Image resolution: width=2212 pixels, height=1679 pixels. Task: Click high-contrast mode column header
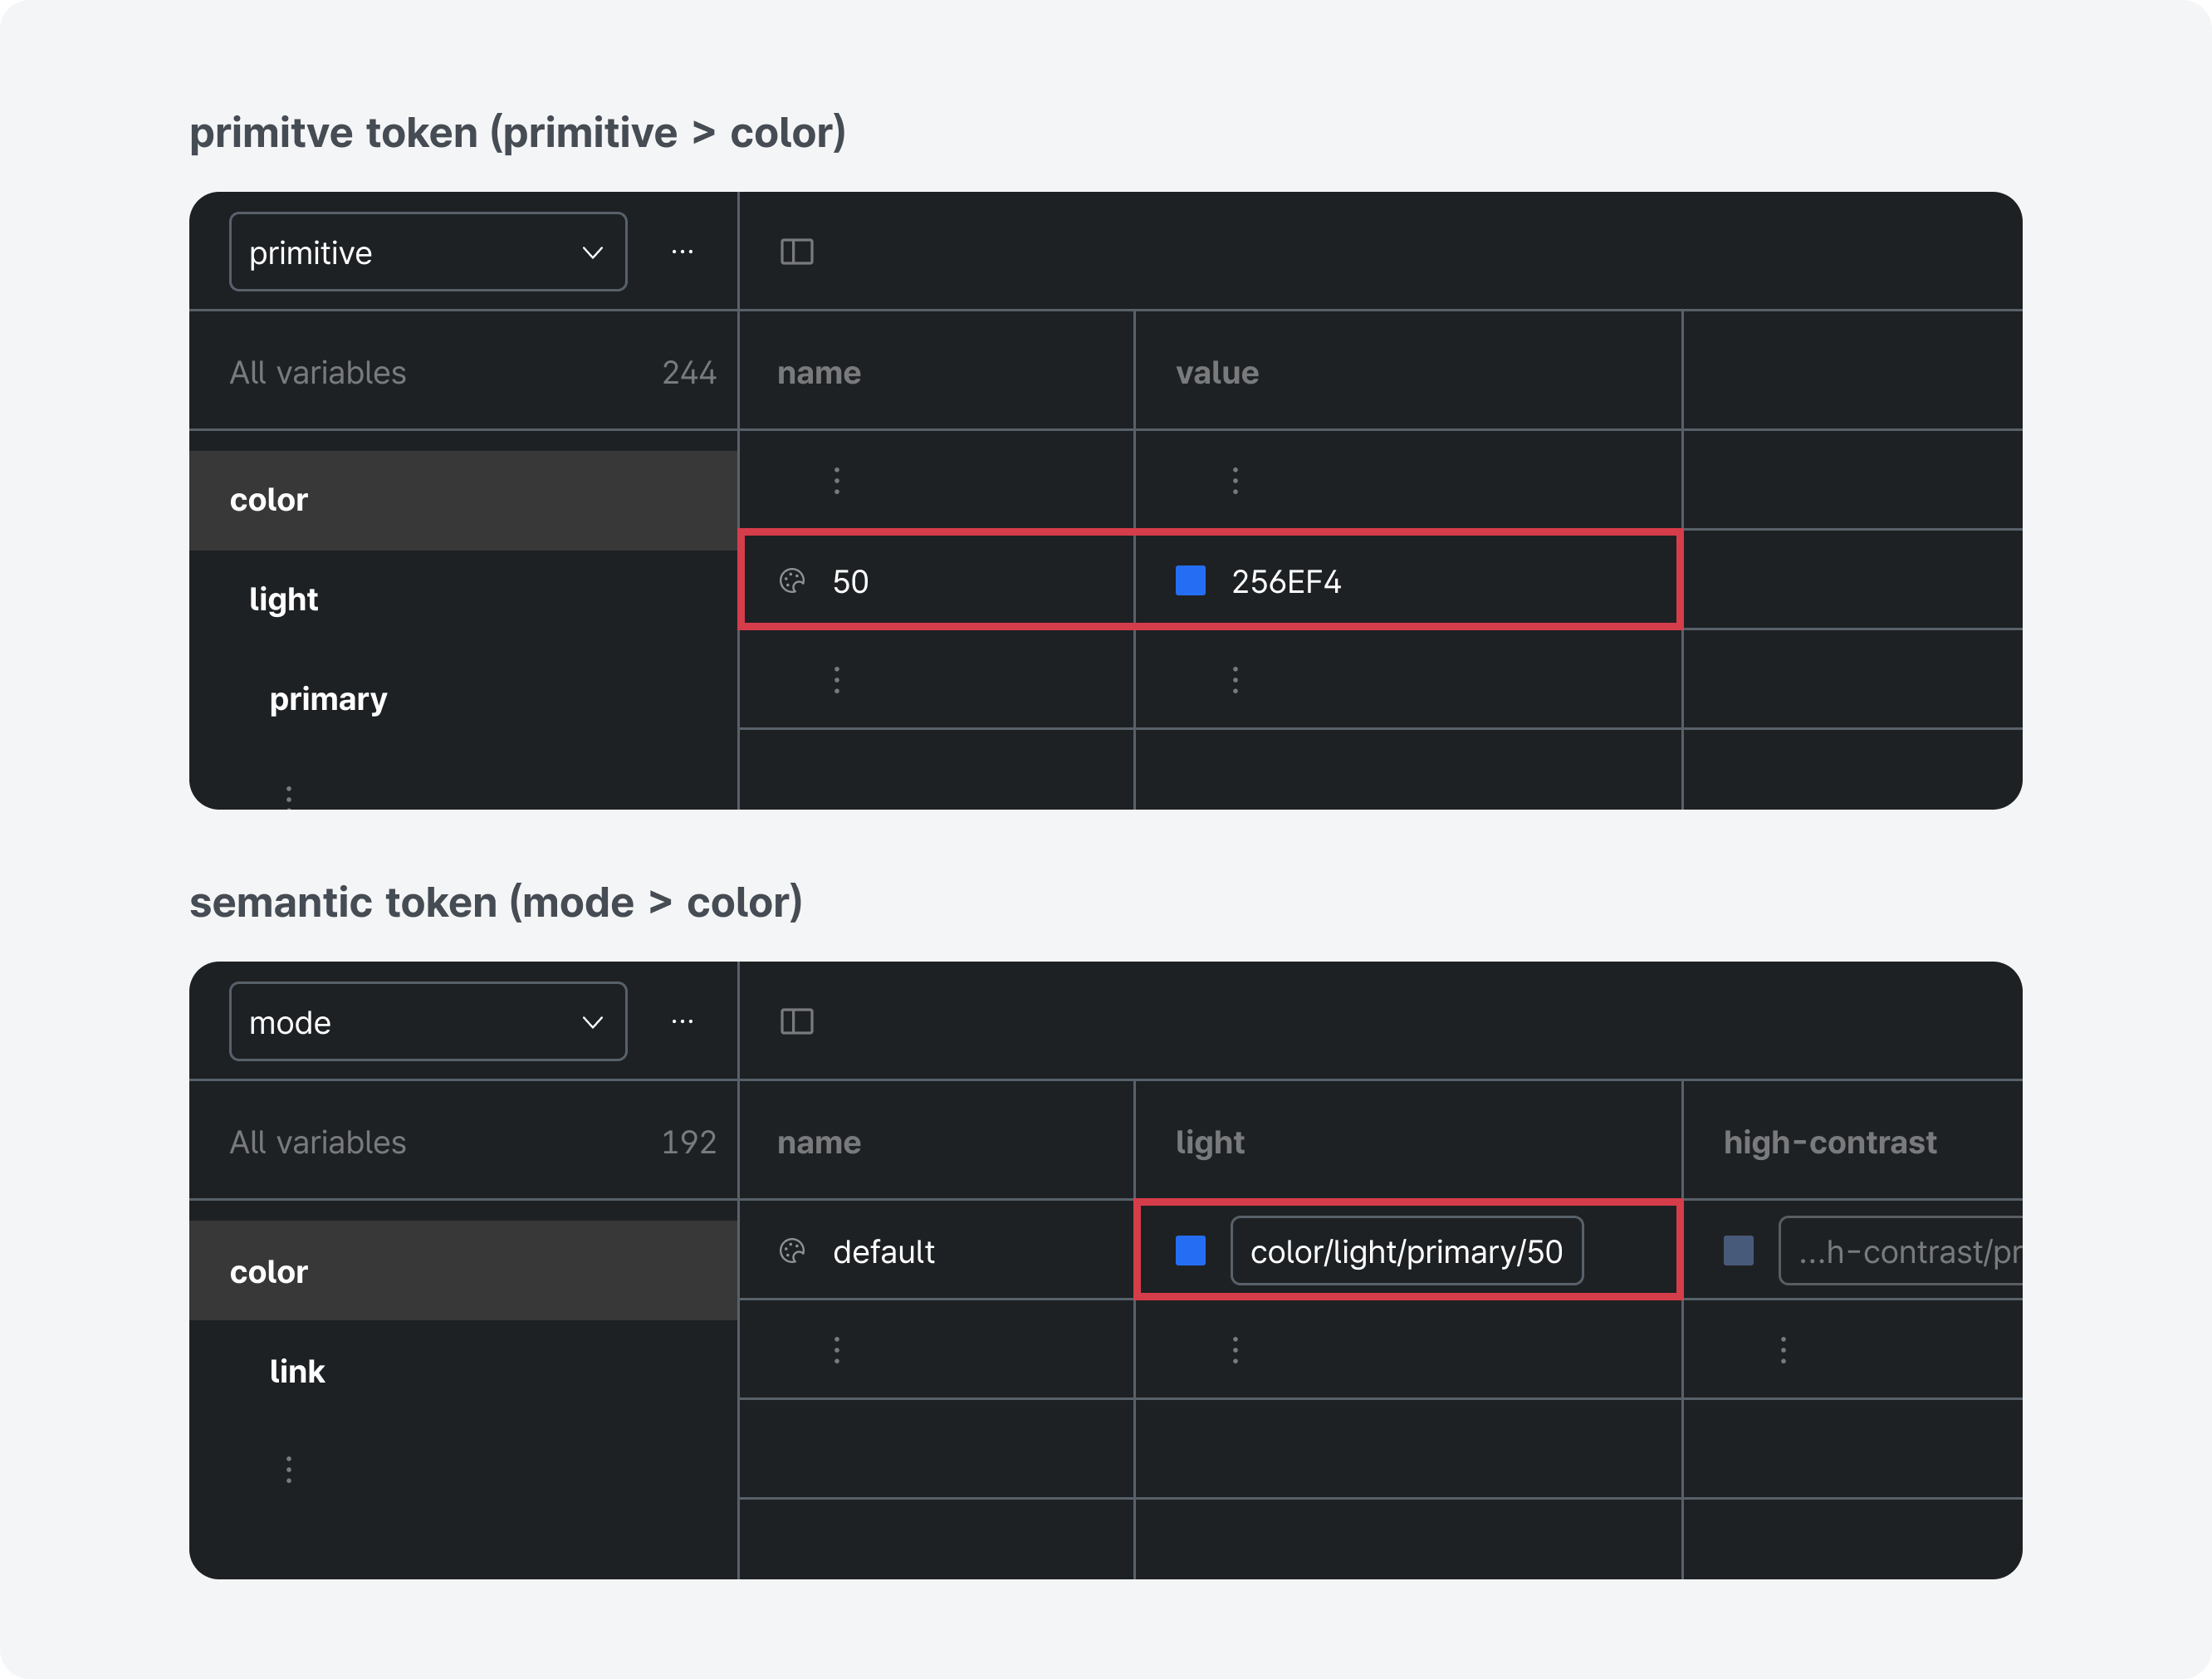(1830, 1142)
